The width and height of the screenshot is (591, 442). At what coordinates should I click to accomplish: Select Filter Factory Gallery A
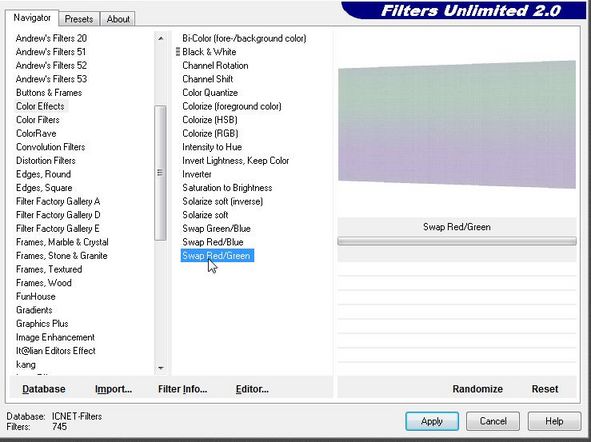point(58,201)
